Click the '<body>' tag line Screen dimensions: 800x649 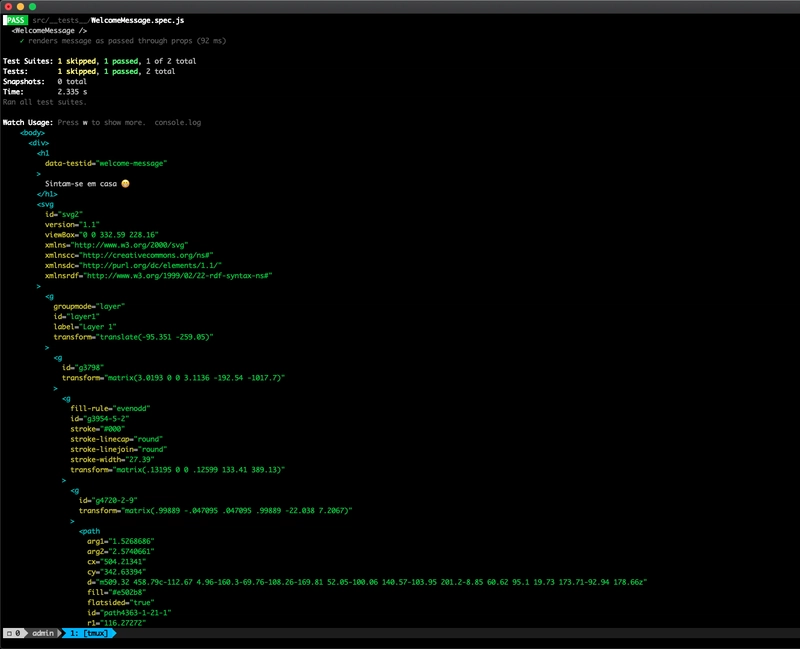pyautogui.click(x=32, y=133)
